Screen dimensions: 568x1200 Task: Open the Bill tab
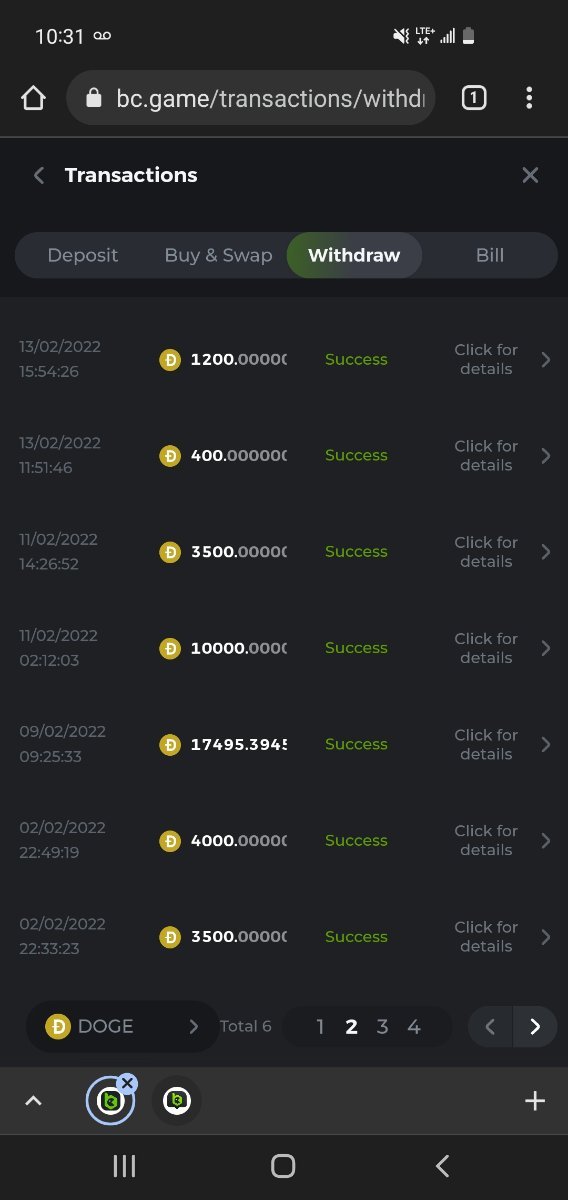(x=490, y=255)
